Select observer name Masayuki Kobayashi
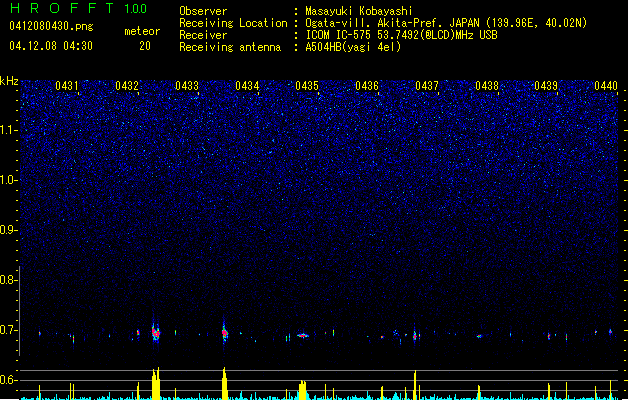 pos(359,11)
